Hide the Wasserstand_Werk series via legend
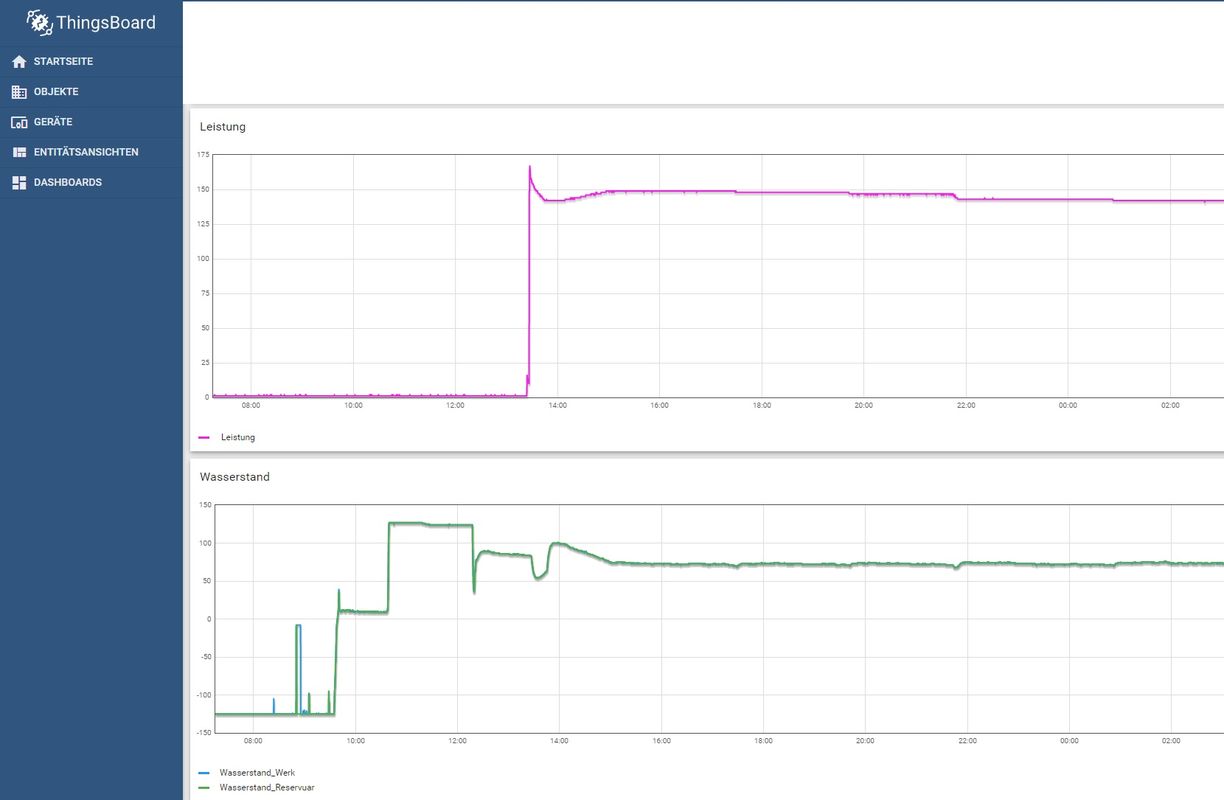 [257, 773]
